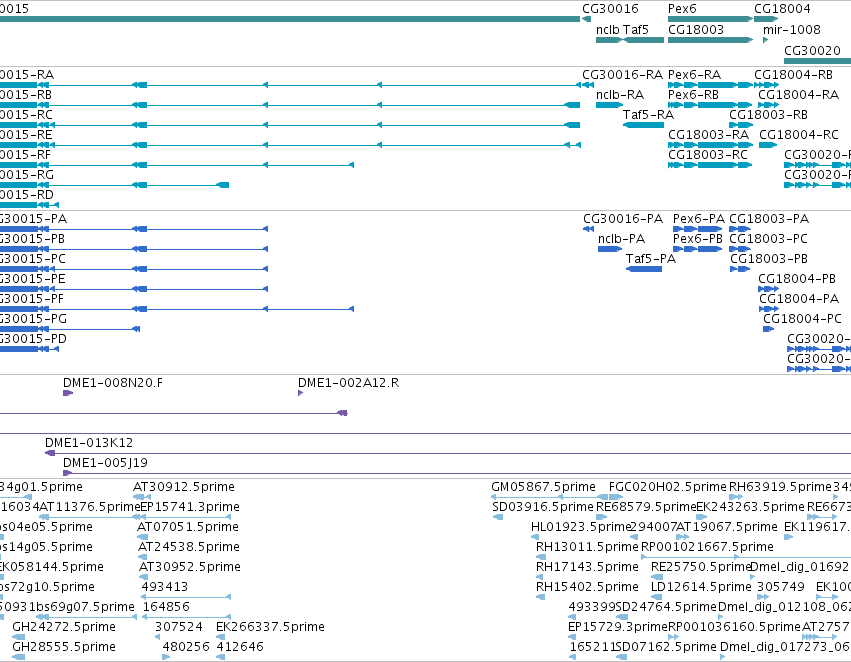The width and height of the screenshot is (851, 662).
Task: Click the nclb gene label
Action: [x=607, y=29]
